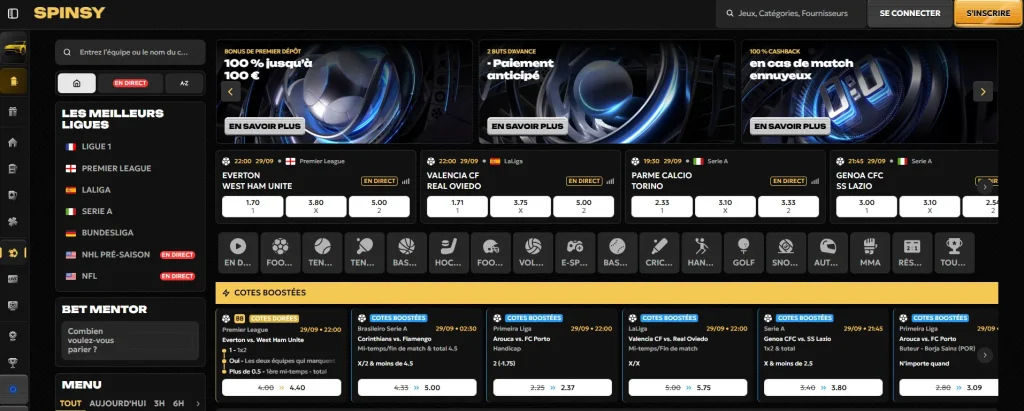Go to next promo banner
Image resolution: width=1024 pixels, height=411 pixels.
click(983, 91)
